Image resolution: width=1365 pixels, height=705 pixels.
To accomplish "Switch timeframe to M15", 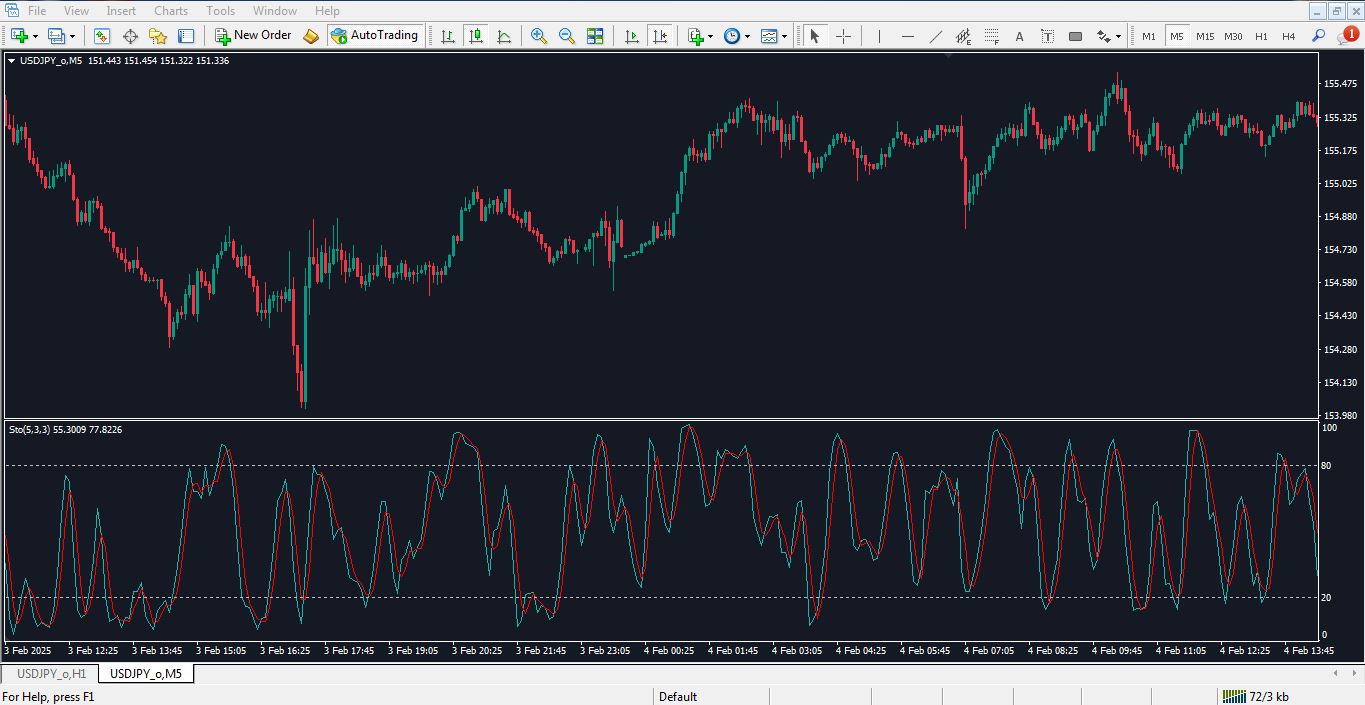I will (x=1205, y=36).
